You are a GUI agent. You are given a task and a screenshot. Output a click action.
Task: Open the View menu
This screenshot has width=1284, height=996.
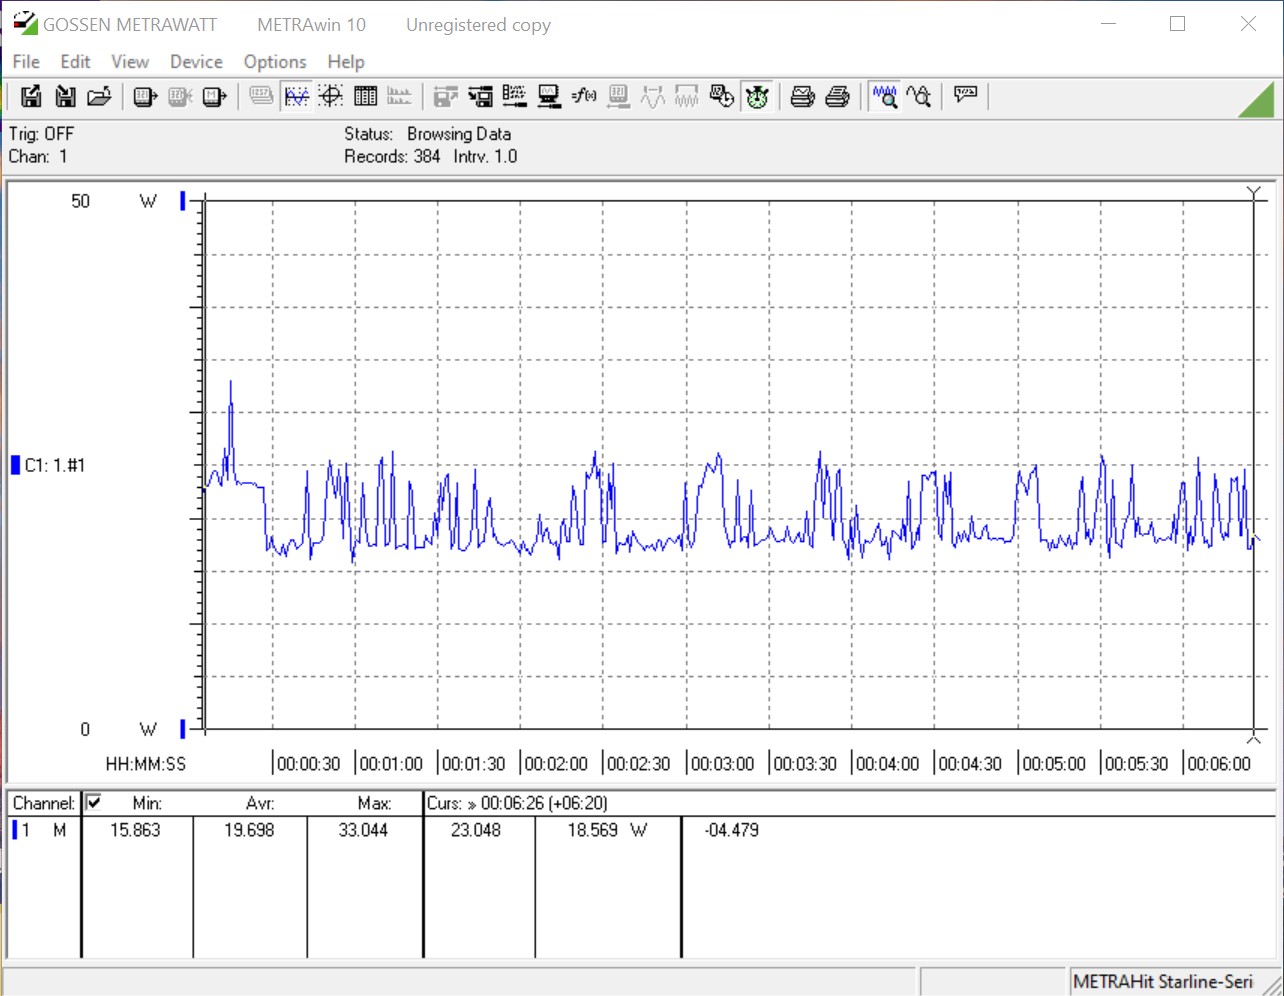(130, 62)
